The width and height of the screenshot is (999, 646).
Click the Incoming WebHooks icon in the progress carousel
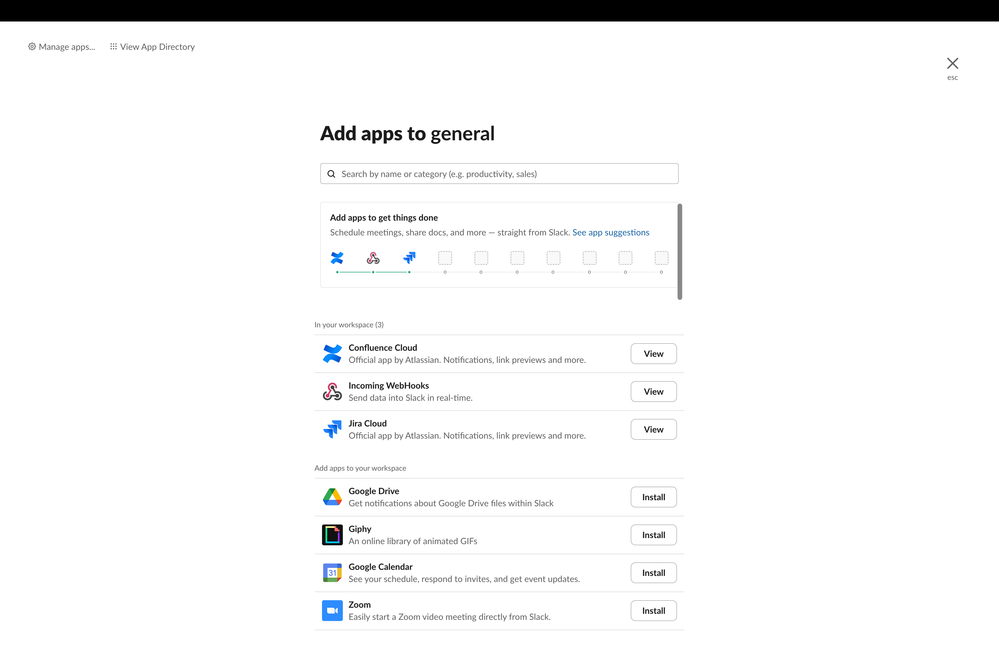pyautogui.click(x=373, y=258)
